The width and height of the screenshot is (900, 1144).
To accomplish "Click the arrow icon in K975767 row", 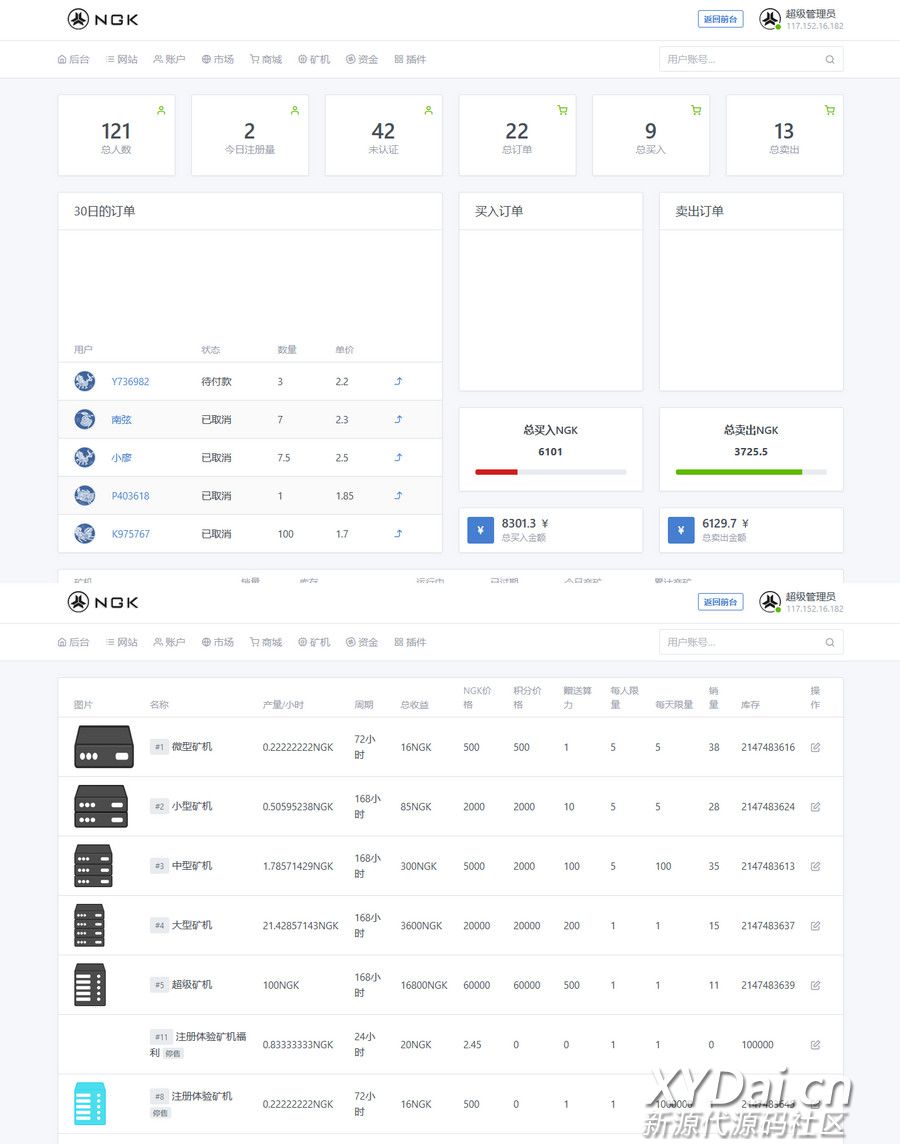I will [x=398, y=534].
